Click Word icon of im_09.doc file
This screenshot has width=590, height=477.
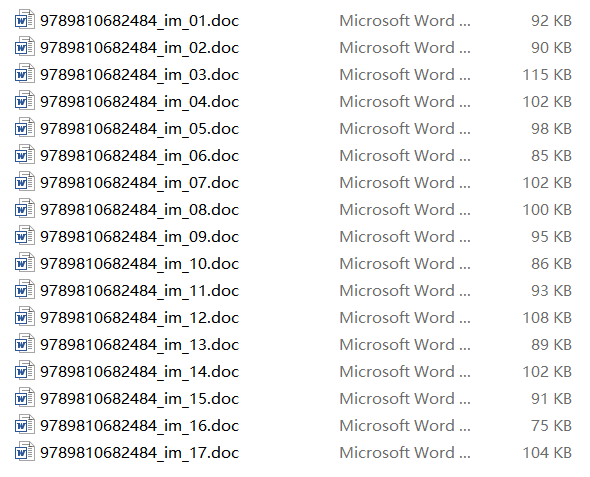click(25, 236)
